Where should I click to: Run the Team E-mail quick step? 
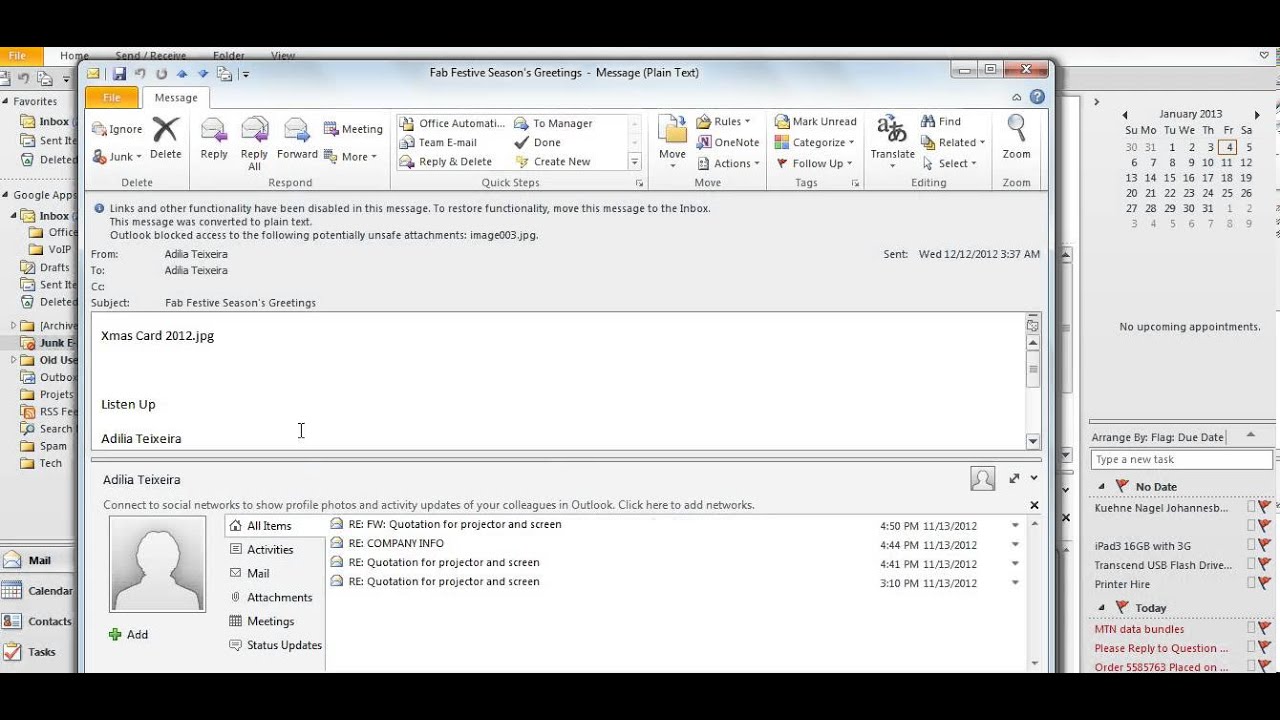tap(439, 142)
